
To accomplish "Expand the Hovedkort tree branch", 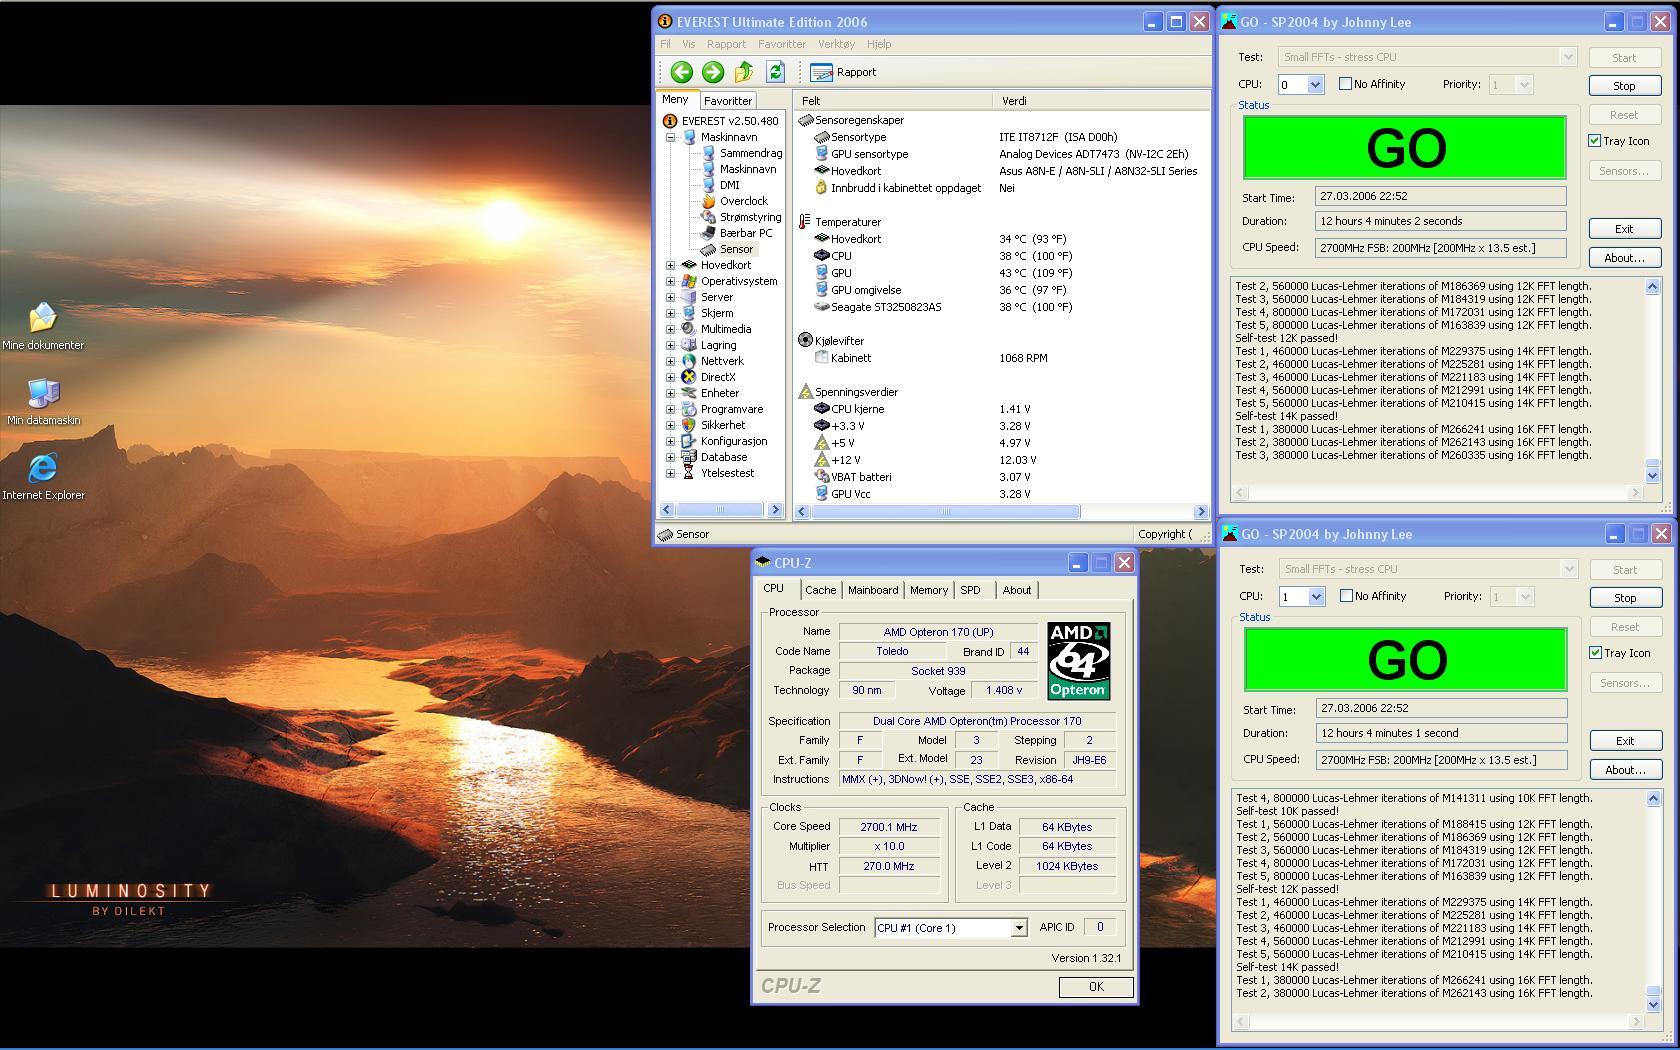I will click(670, 265).
